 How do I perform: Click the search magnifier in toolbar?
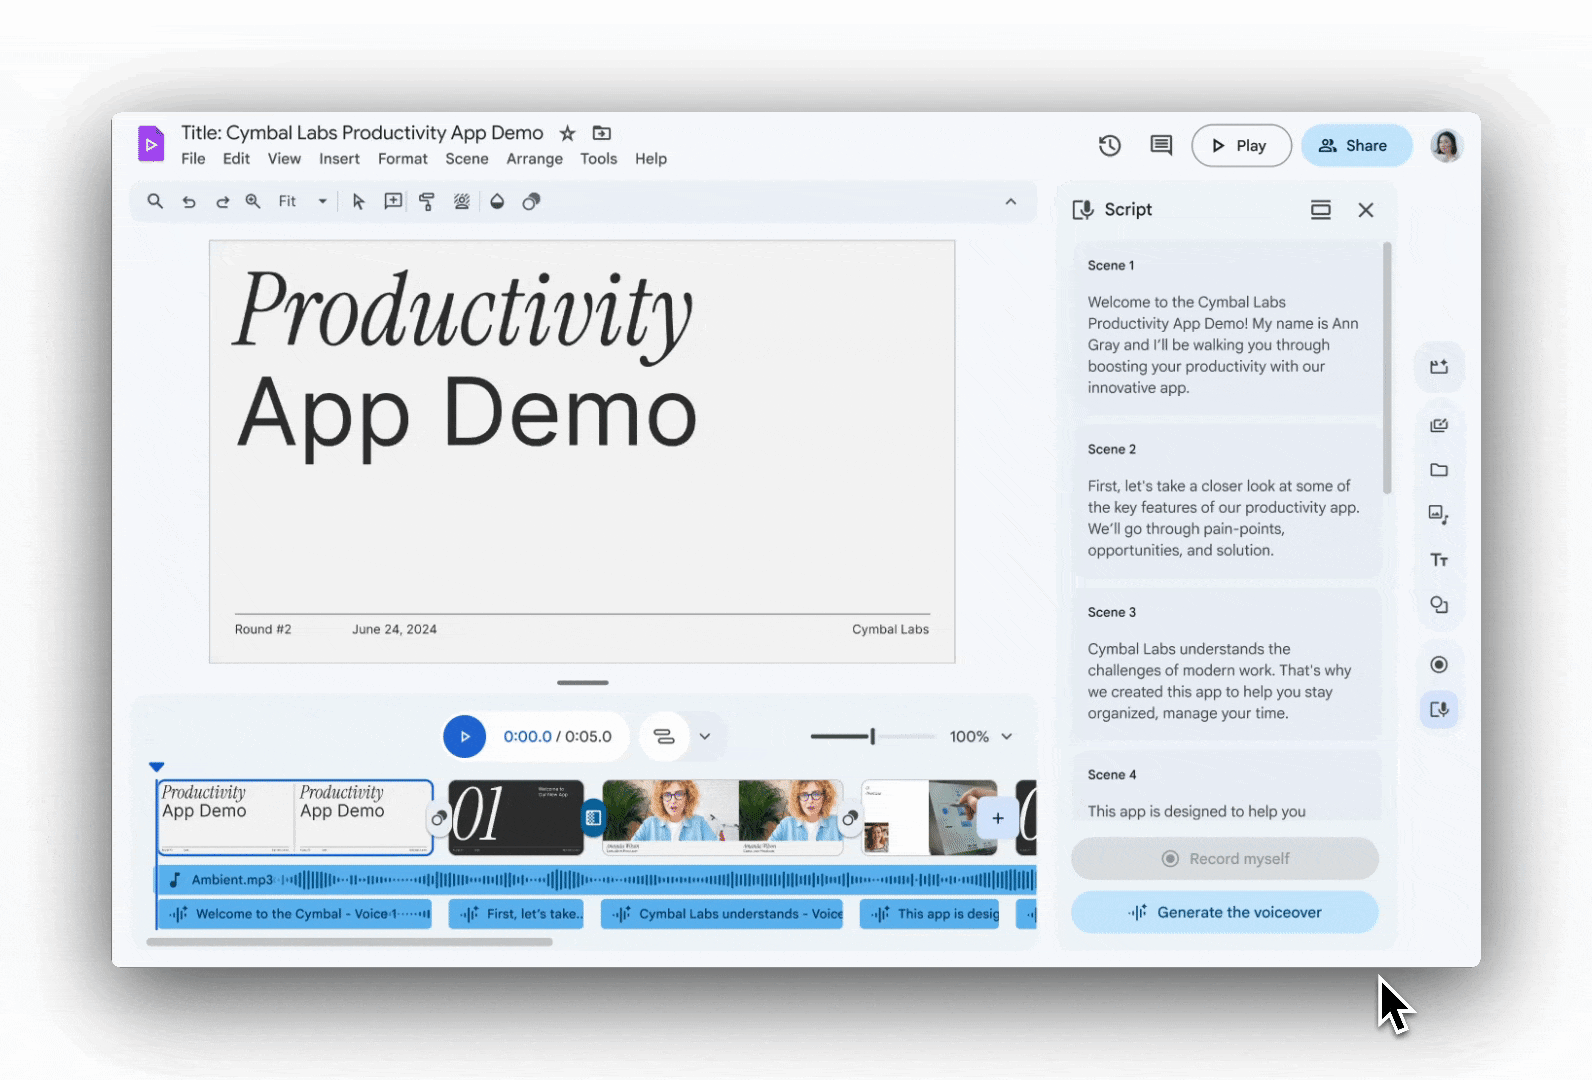click(155, 201)
